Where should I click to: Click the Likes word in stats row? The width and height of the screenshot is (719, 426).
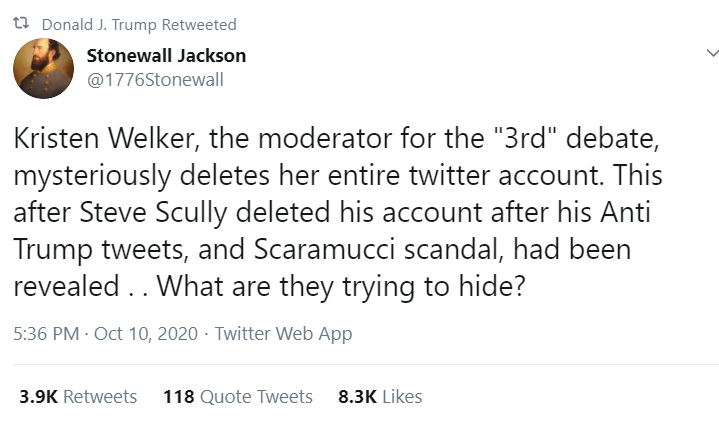click(x=402, y=397)
